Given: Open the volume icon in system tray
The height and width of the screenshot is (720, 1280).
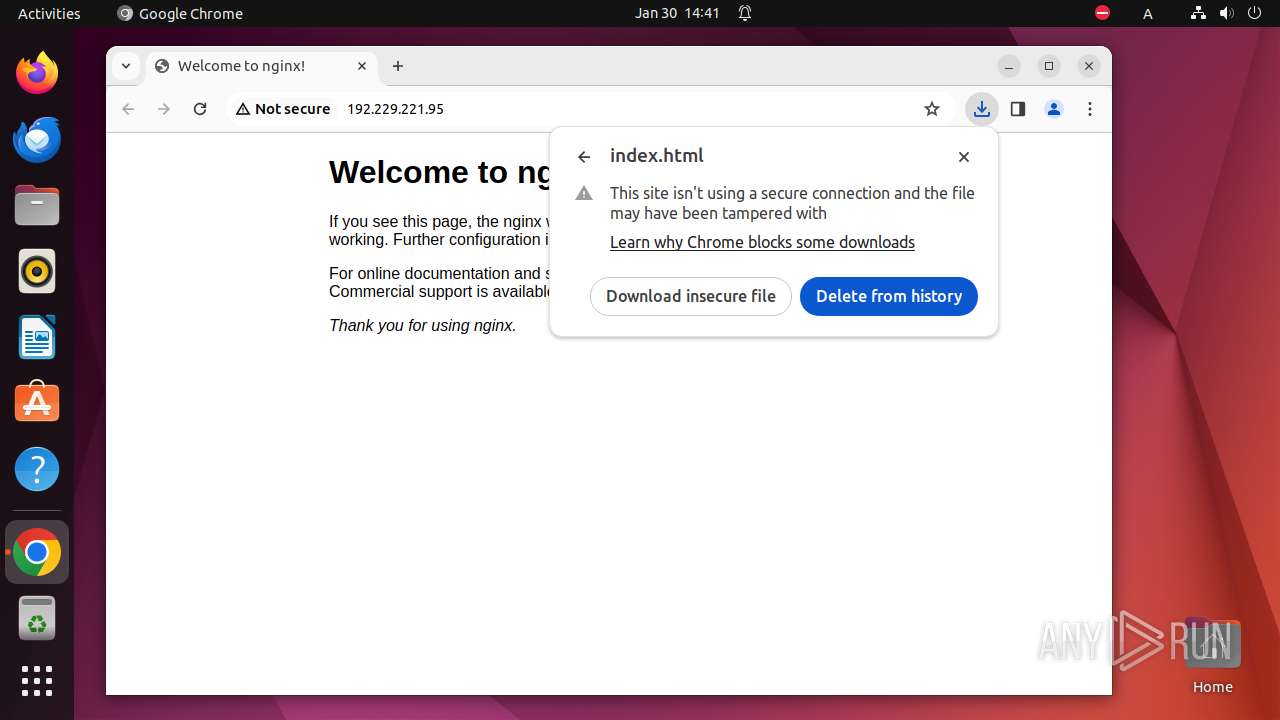Looking at the screenshot, I should click(1227, 13).
